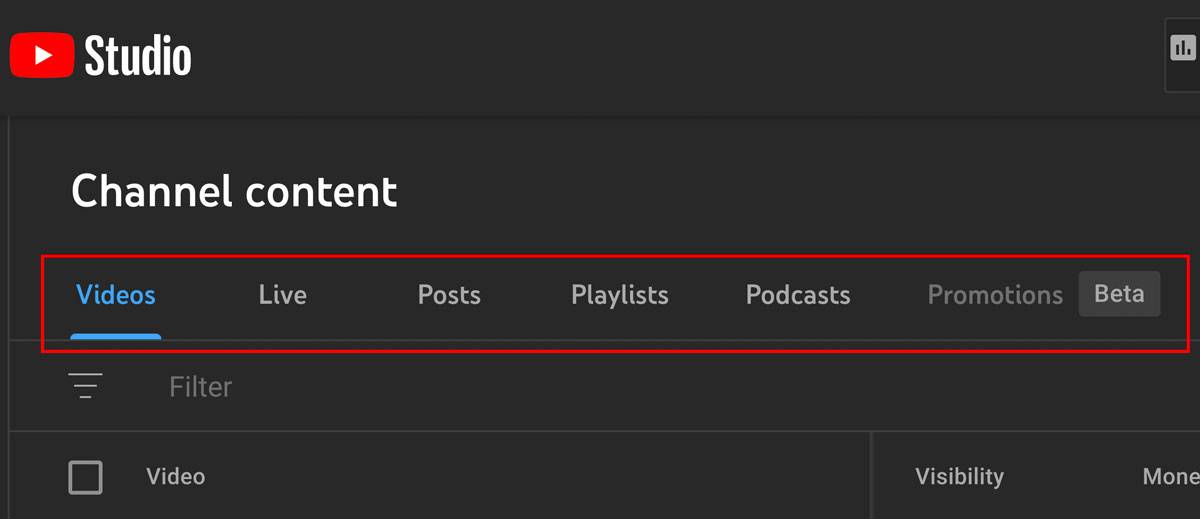Screen dimensions: 1200x519
Task: Tick the select-all videos checkbox
Action: pyautogui.click(x=85, y=477)
